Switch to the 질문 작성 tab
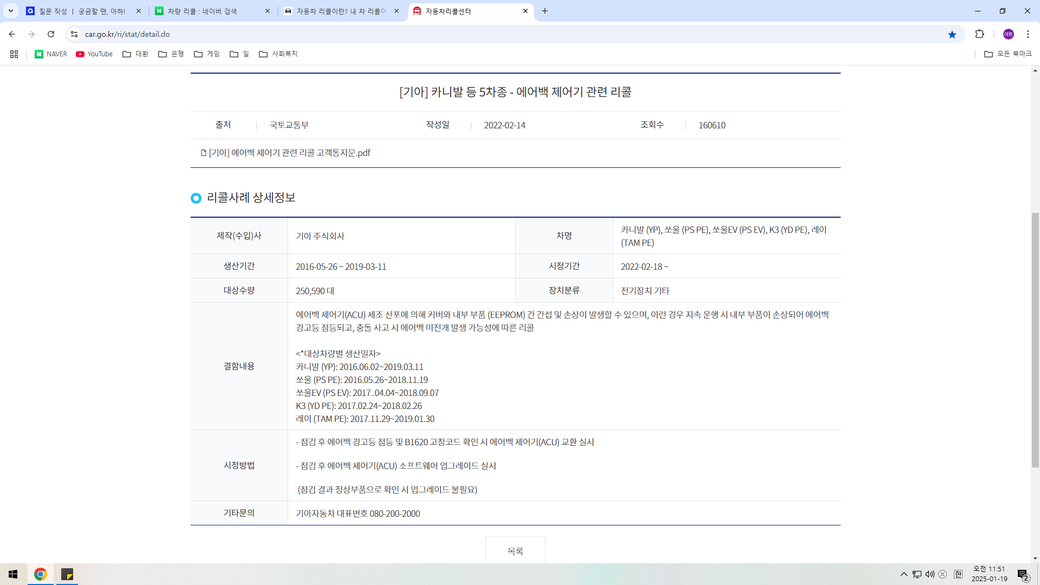1040x585 pixels. [x=80, y=11]
